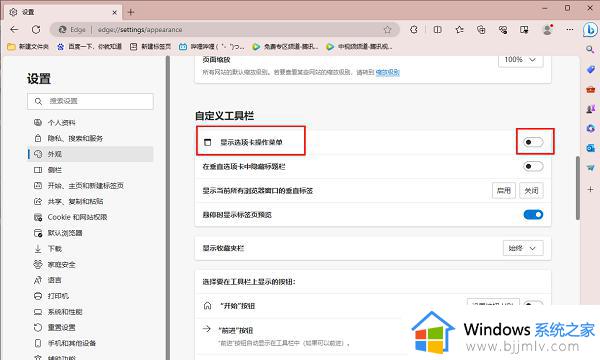
Task: Open sidebar Shopping tag icon
Action: pyautogui.click(x=590, y=69)
